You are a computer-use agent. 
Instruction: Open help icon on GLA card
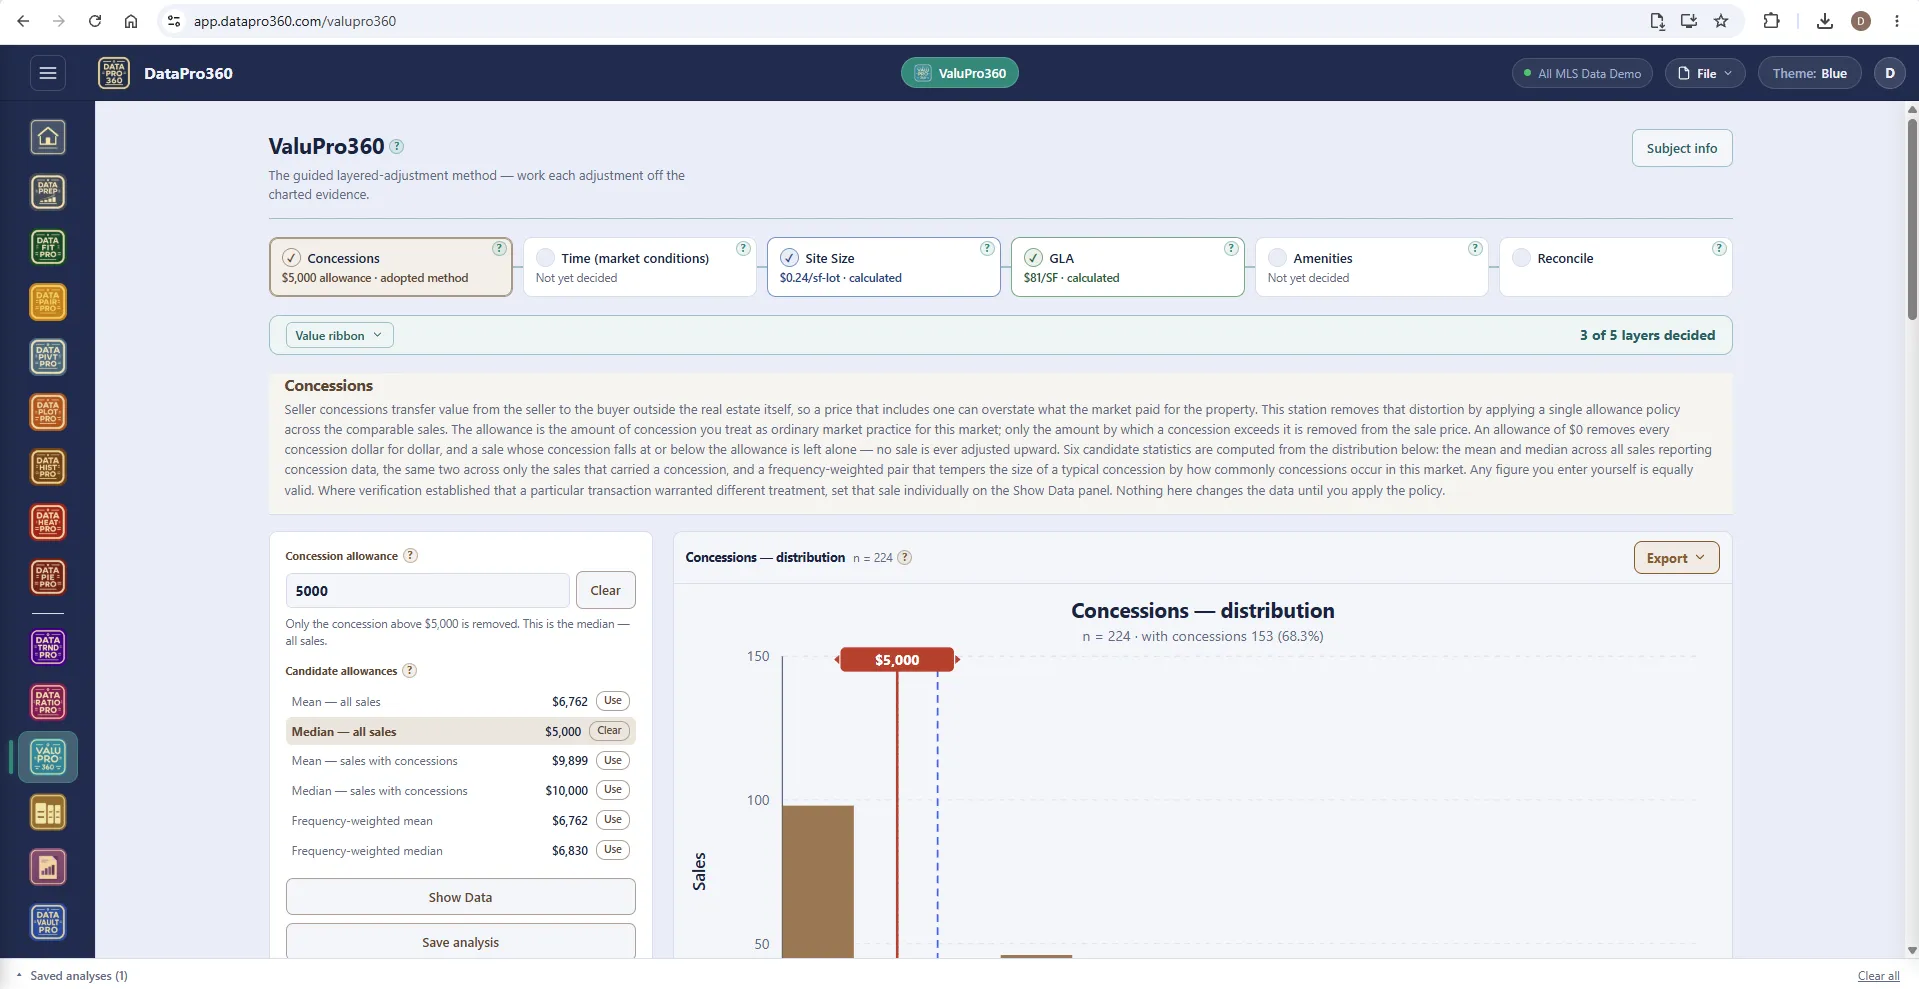click(x=1231, y=249)
